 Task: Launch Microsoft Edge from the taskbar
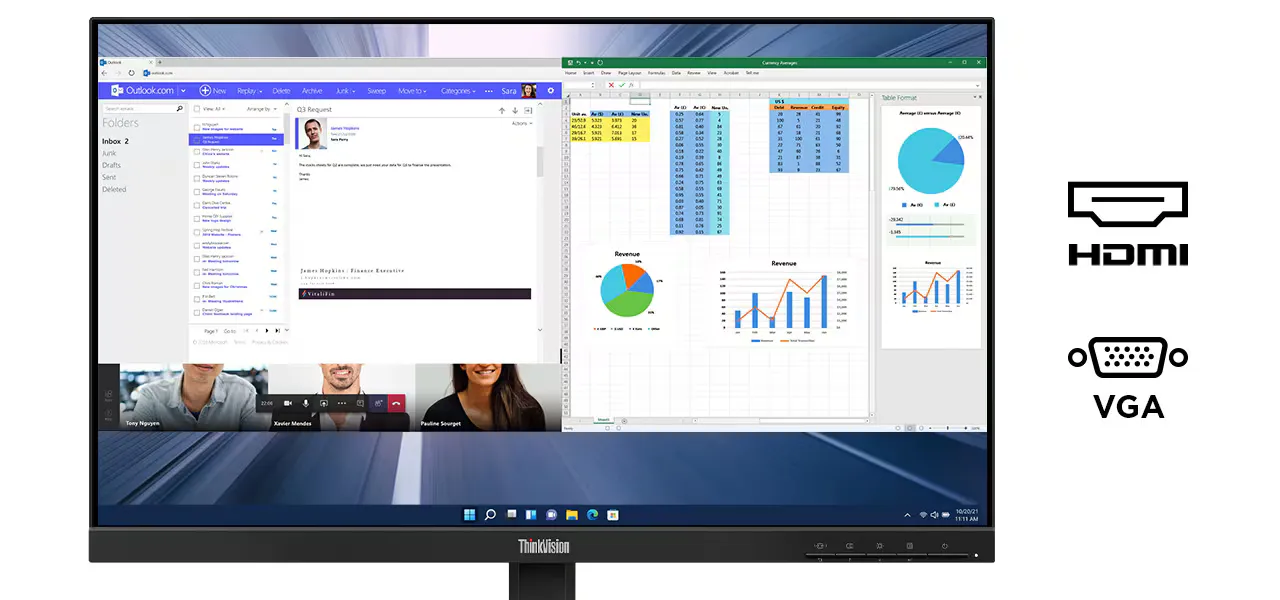593,514
